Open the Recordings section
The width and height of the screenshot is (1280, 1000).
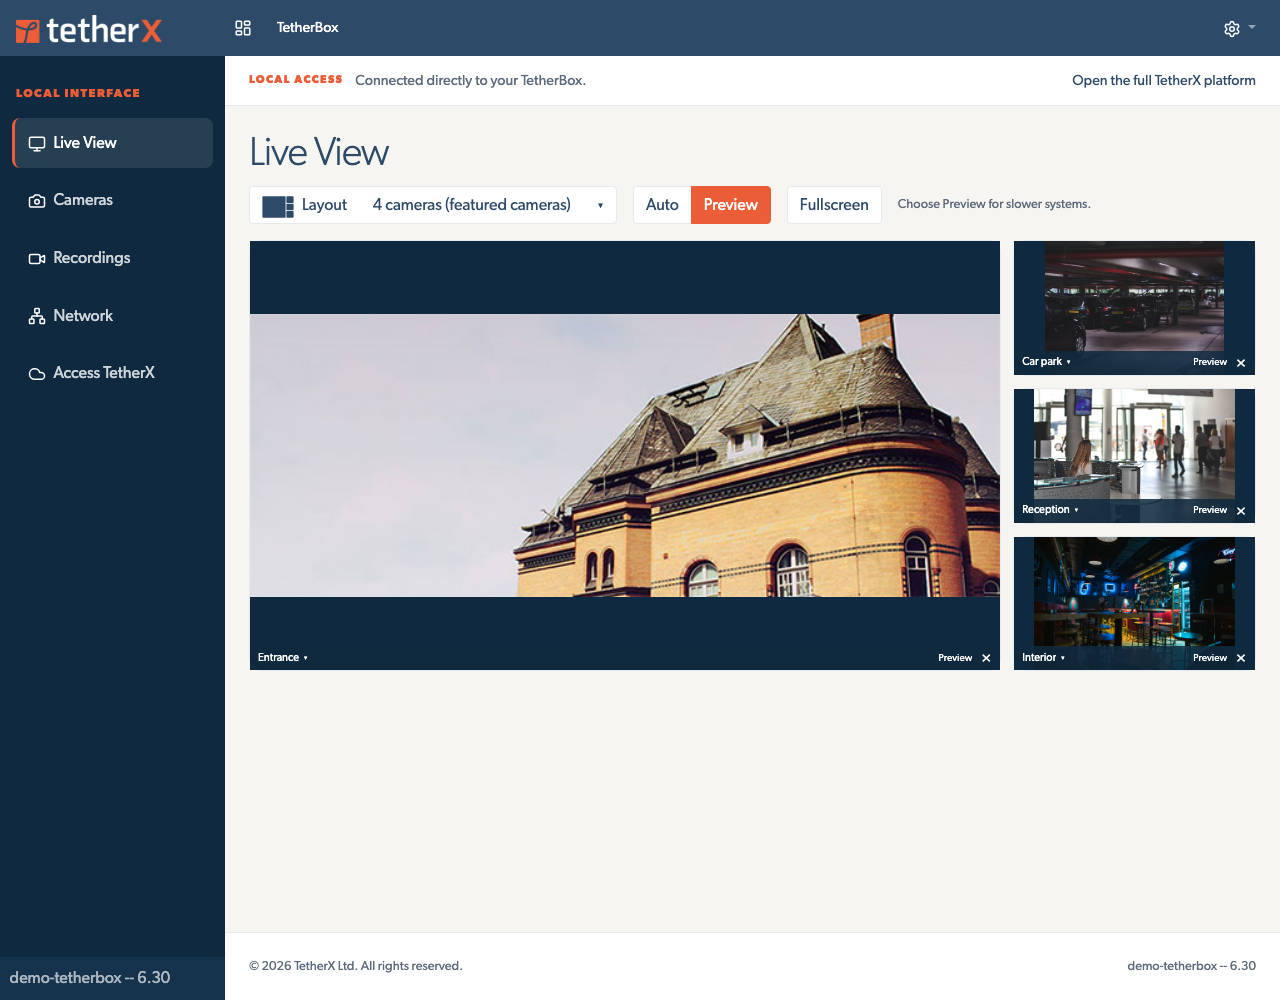113,258
